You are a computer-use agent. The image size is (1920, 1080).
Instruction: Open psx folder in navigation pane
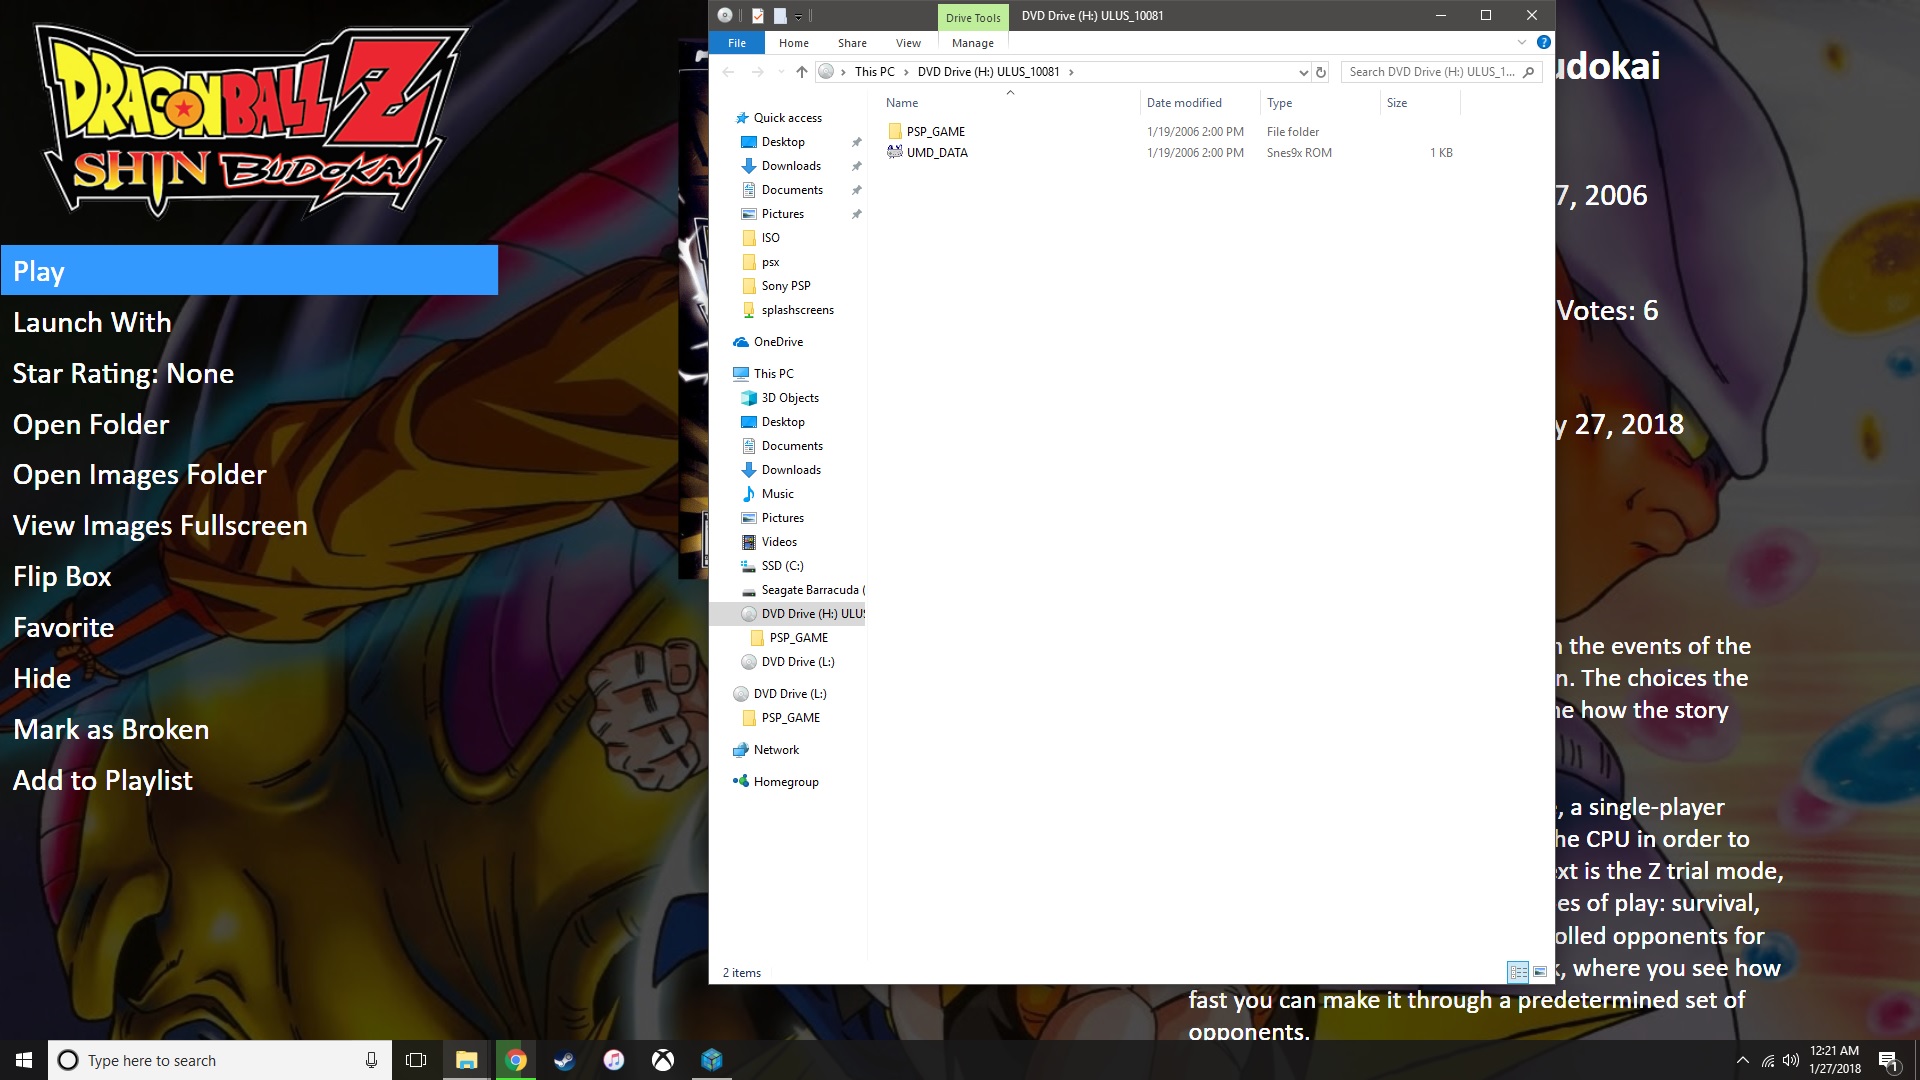[770, 262]
